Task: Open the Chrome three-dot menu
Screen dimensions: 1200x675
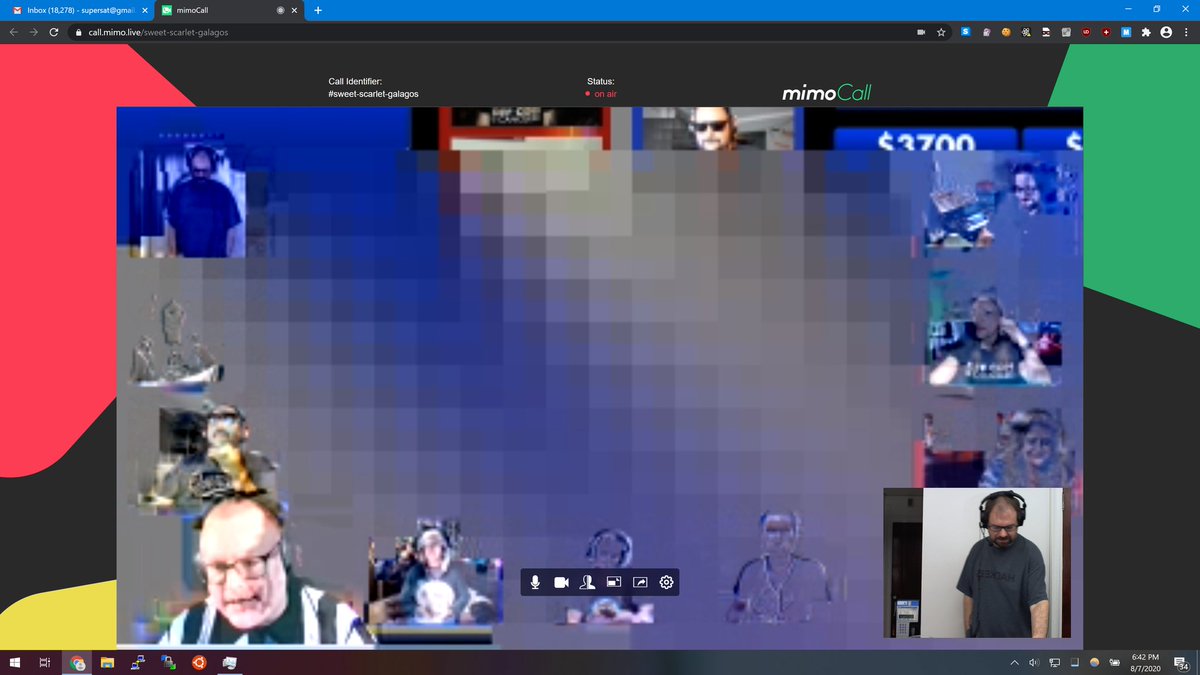Action: coord(1186,32)
